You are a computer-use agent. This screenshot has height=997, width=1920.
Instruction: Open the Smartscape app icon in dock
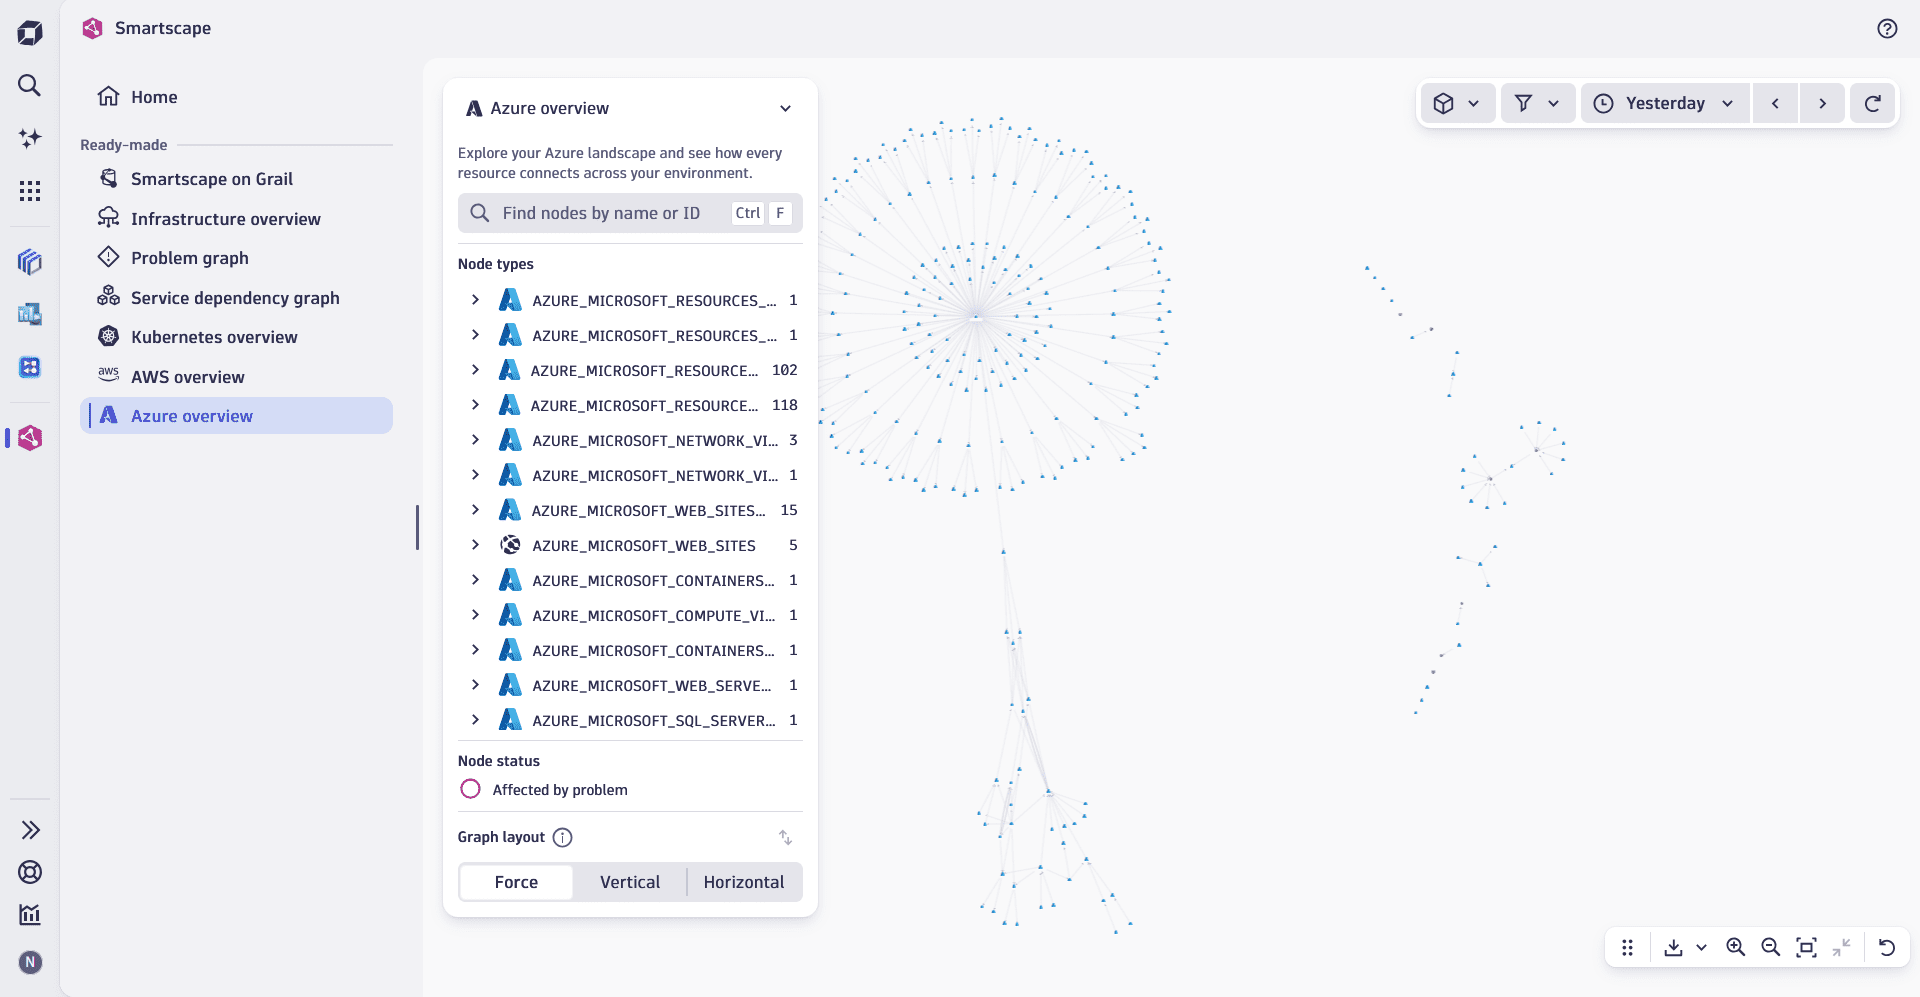coord(30,438)
